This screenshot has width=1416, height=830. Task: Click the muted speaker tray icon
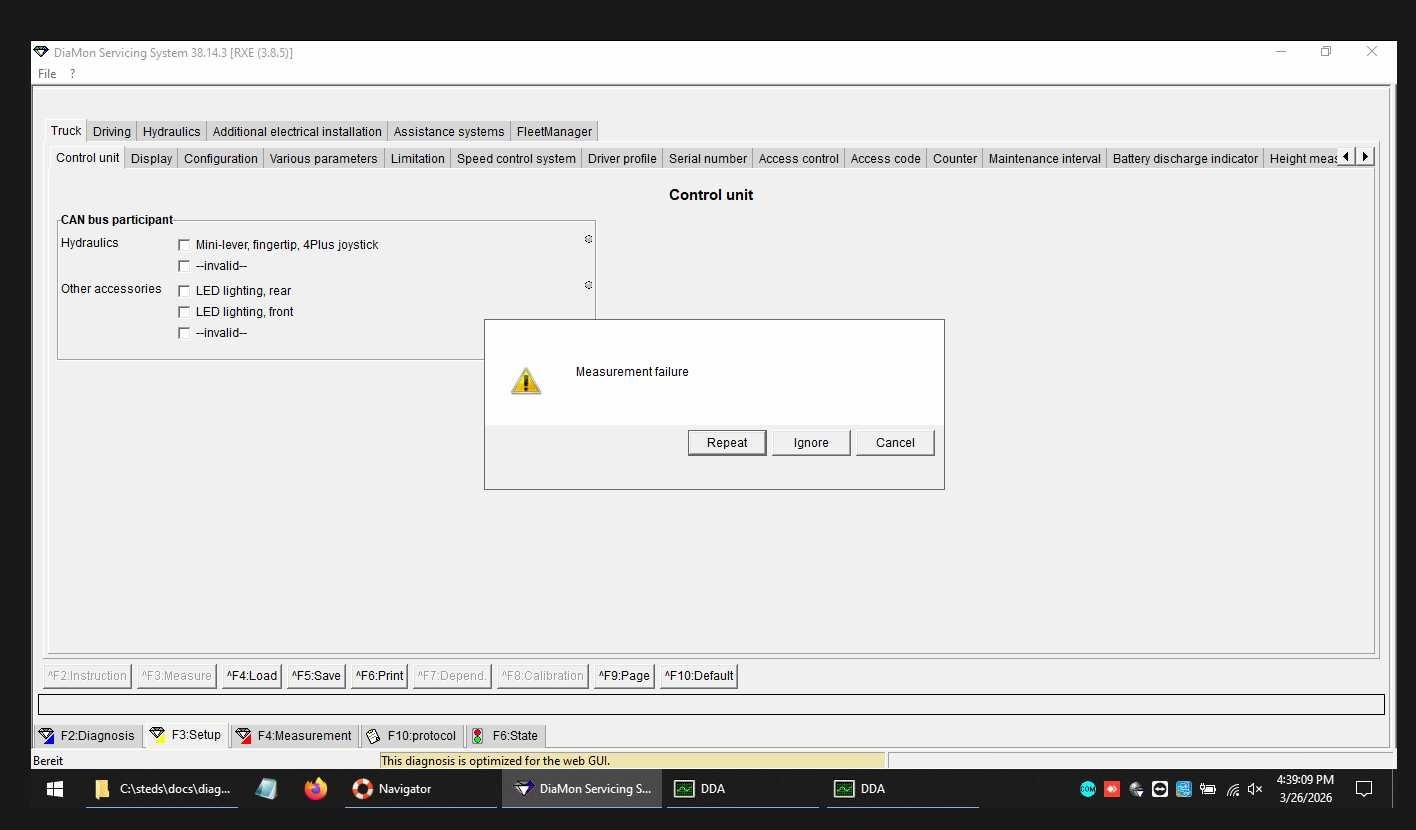pos(1256,789)
